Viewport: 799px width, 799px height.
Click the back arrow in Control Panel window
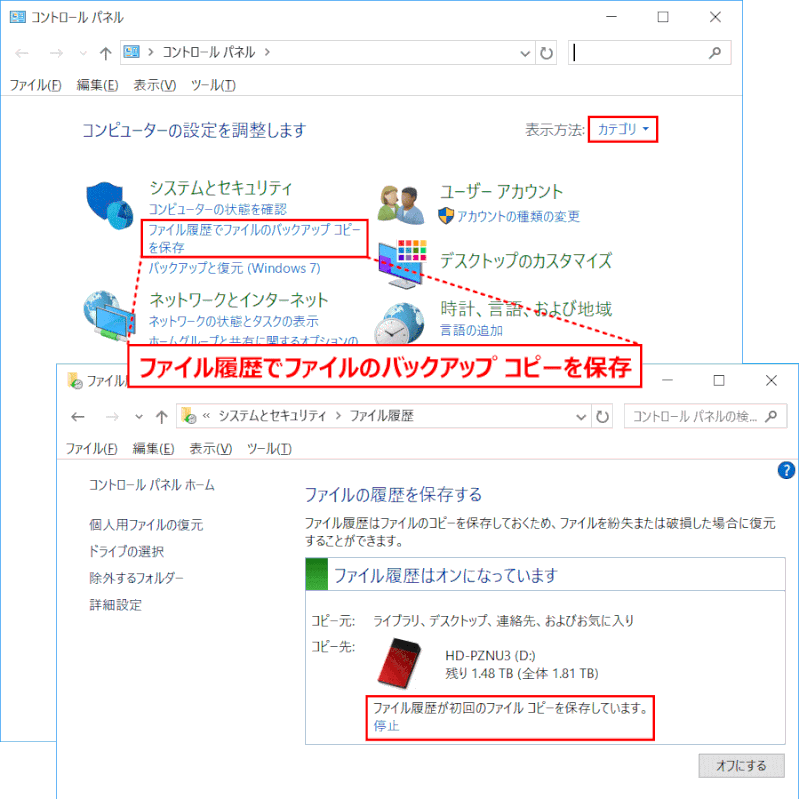coord(22,53)
